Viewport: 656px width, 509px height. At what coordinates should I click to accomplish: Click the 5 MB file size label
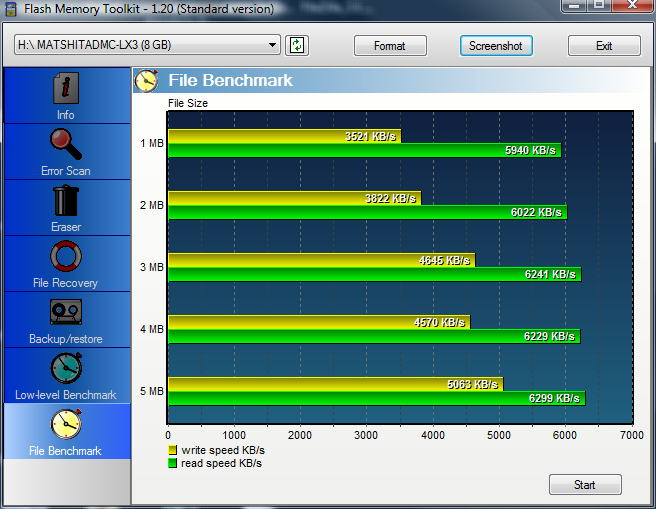tap(151, 391)
